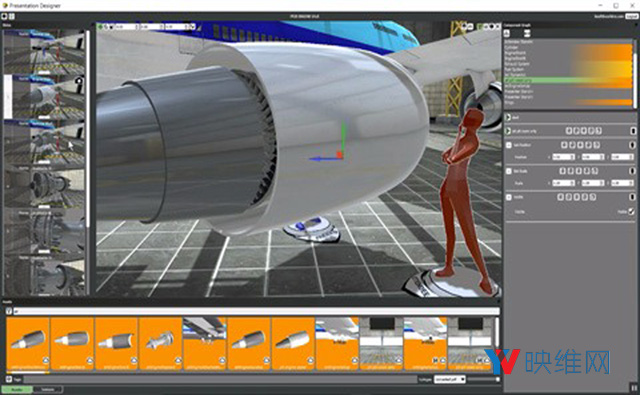Collapse the Set Position section with its minus box

[x=509, y=145]
